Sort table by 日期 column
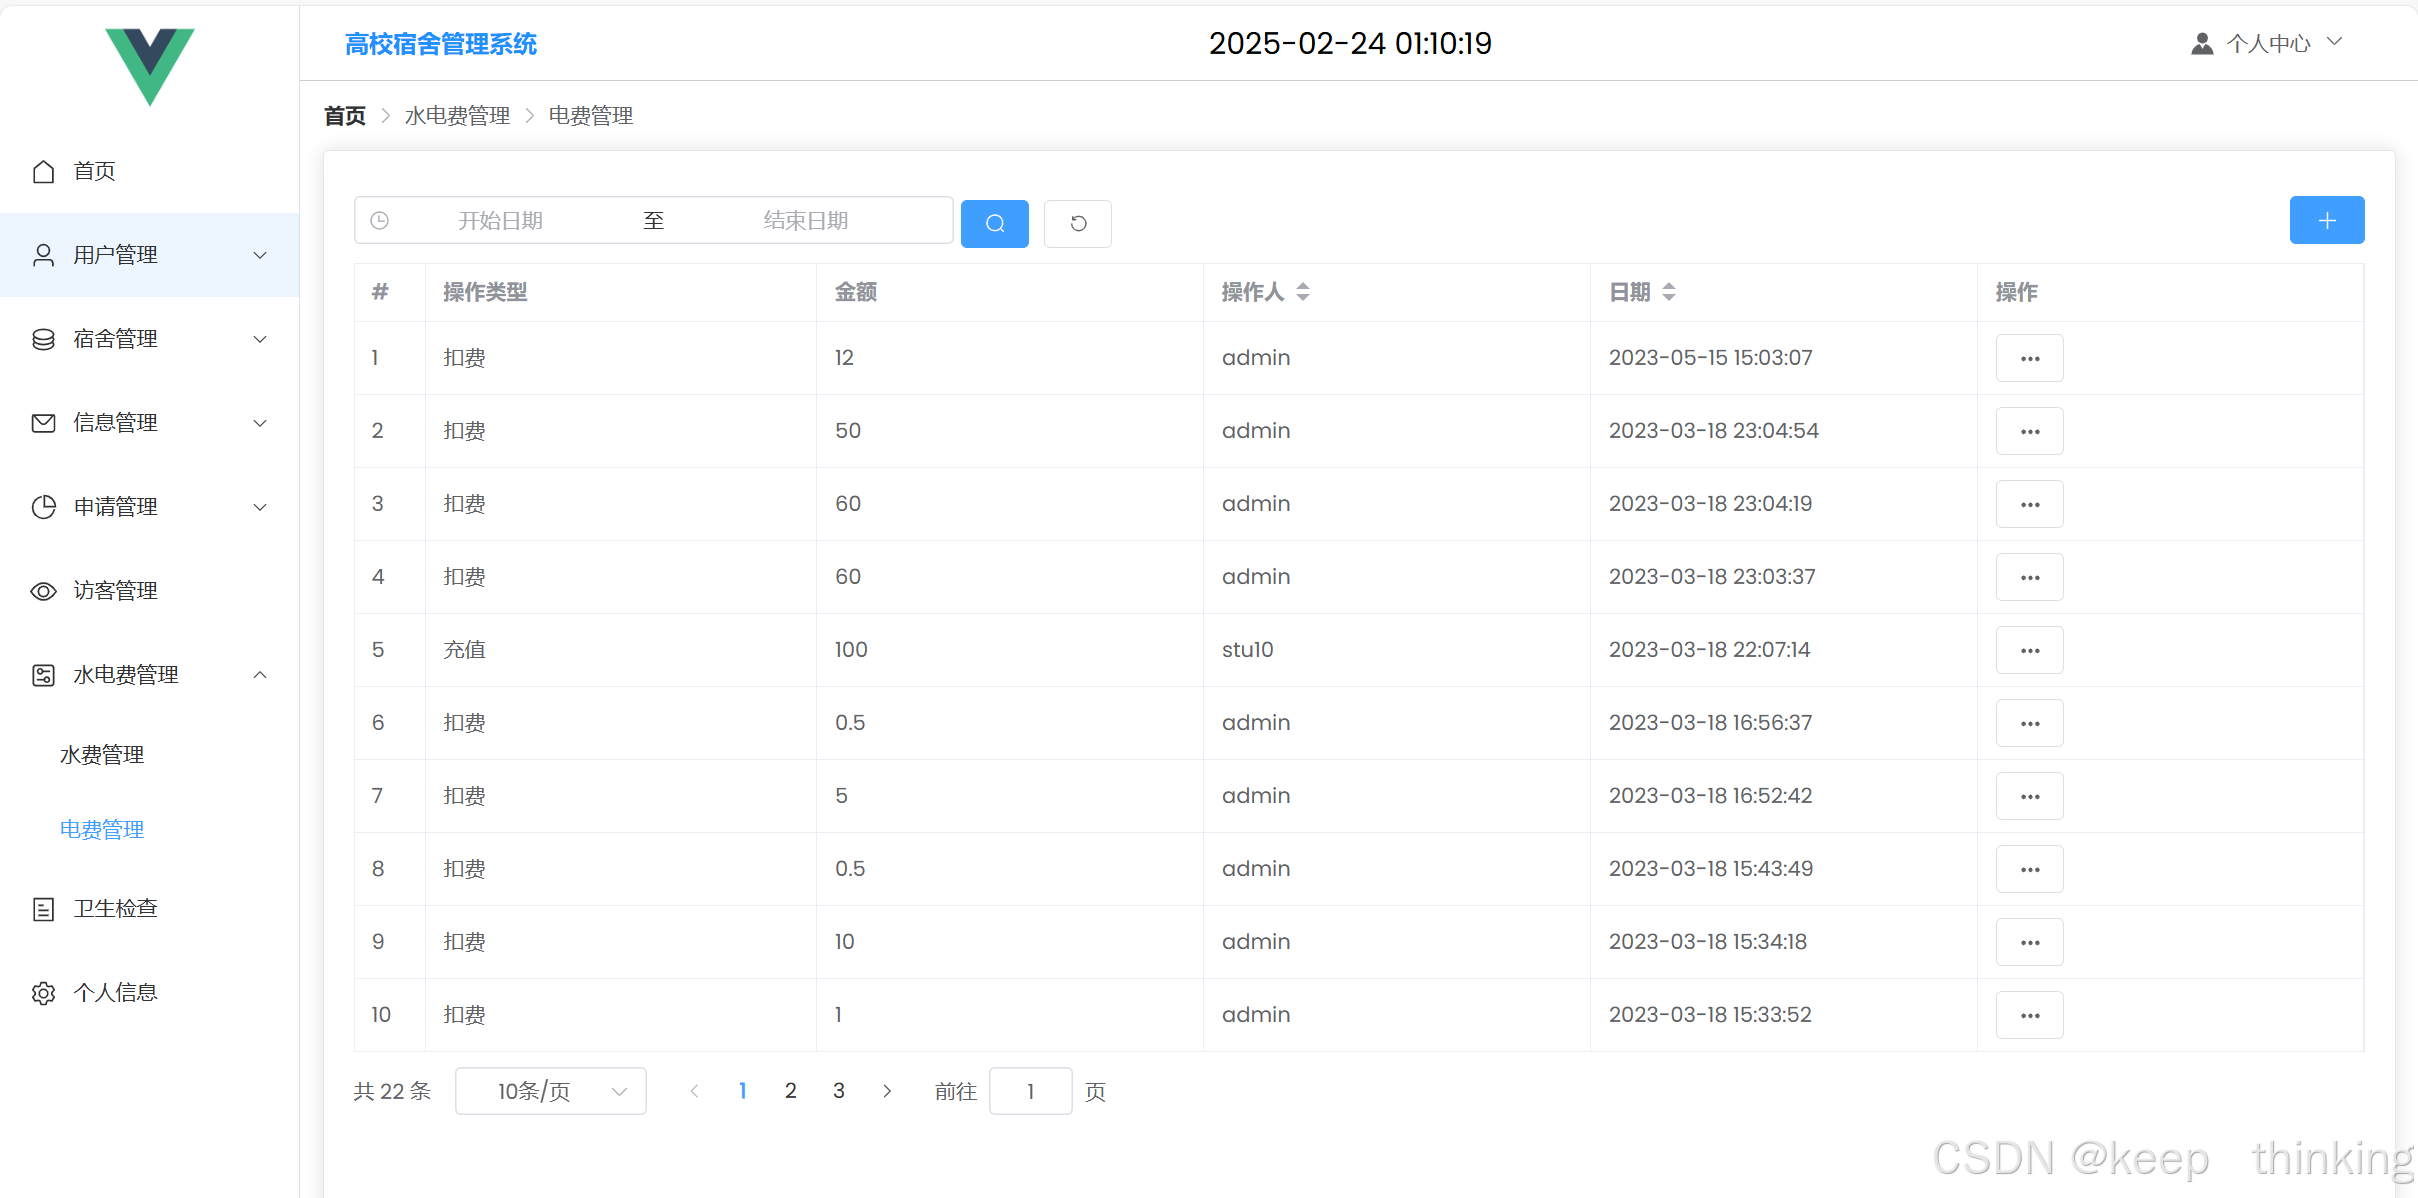Viewport: 2418px width, 1198px height. tap(1668, 292)
